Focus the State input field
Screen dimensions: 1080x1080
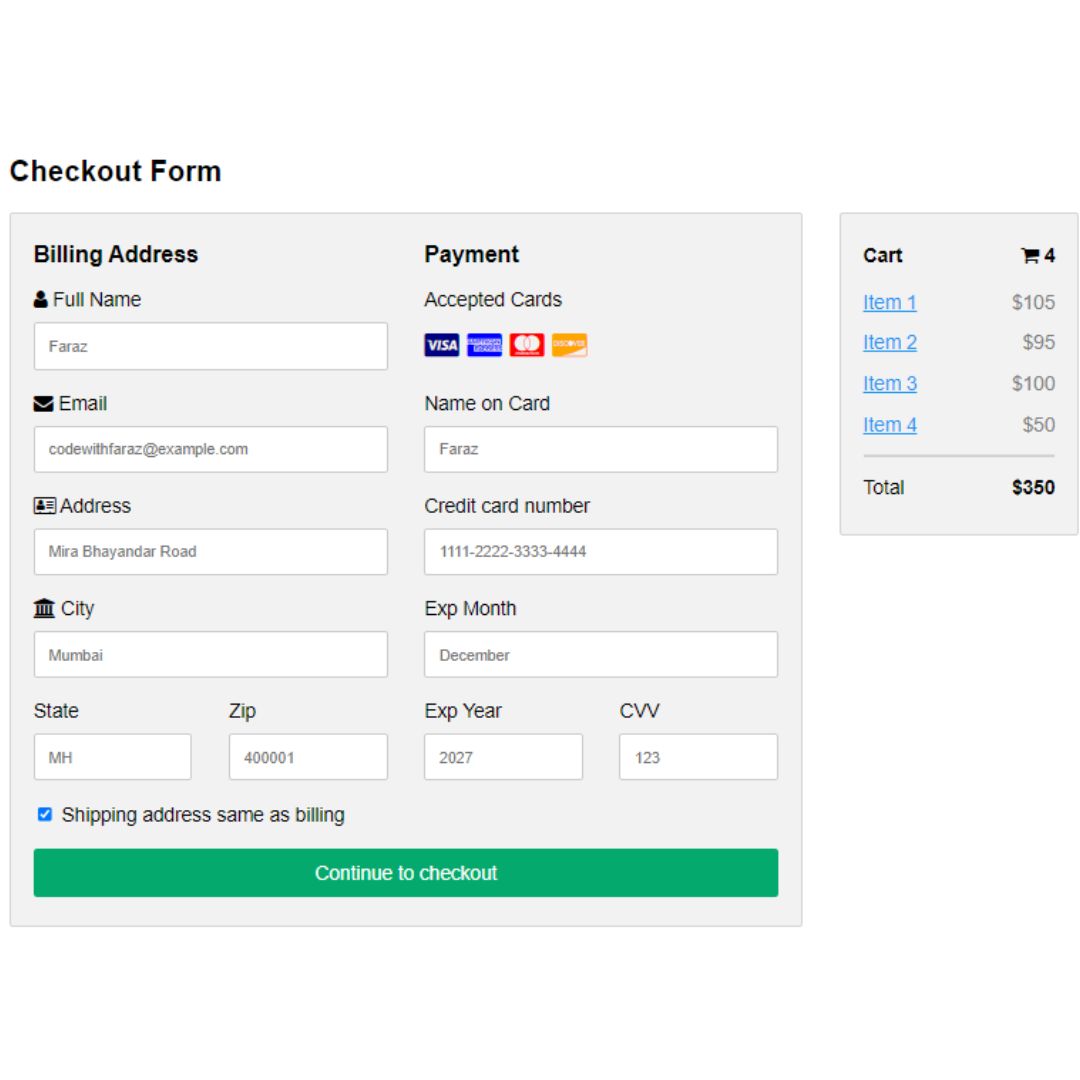pyautogui.click(x=112, y=757)
